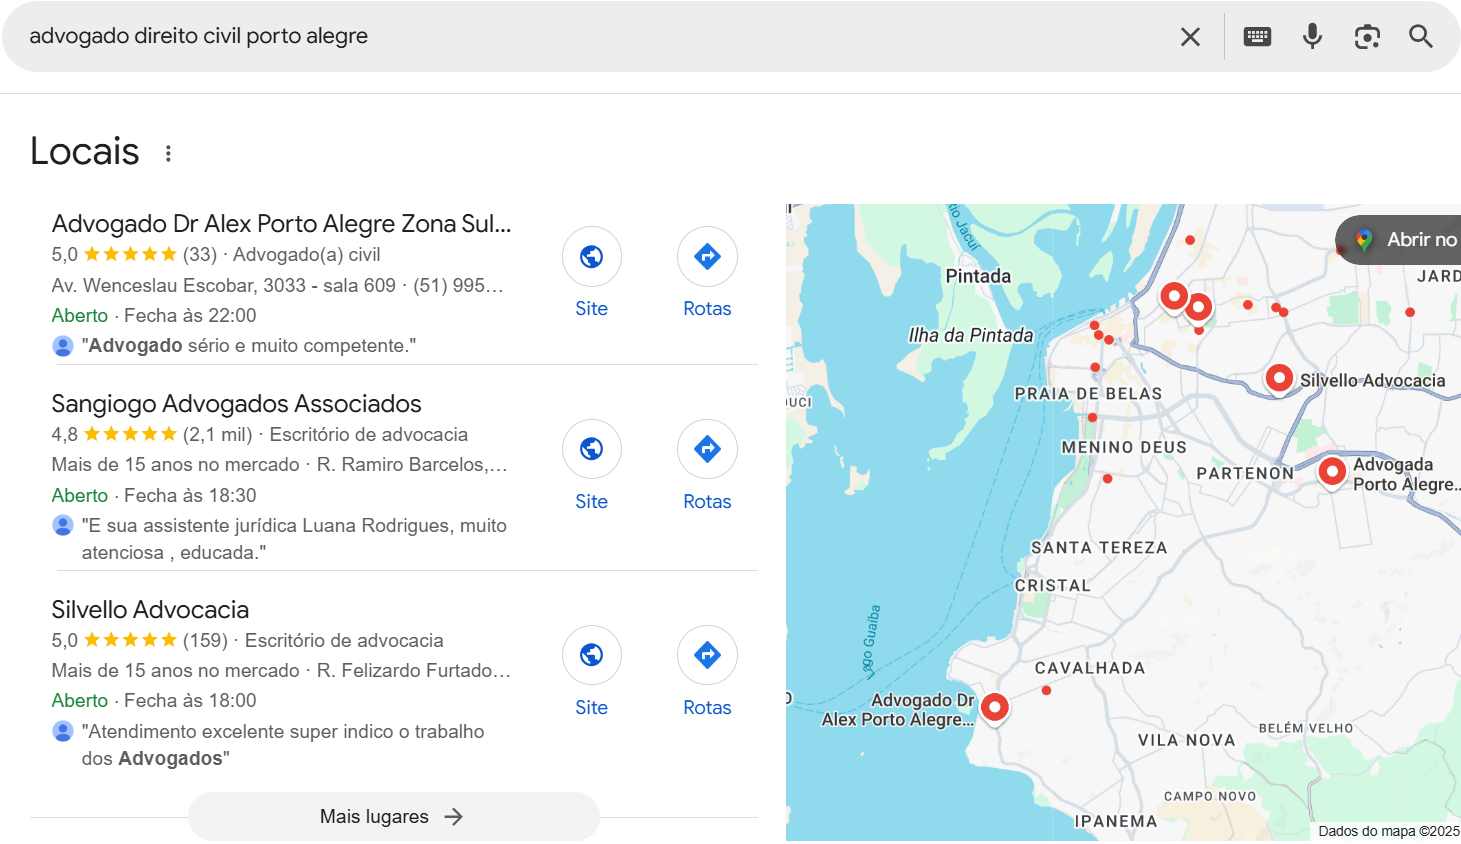Click the "Advogado sério e muito competente" review
Image resolution: width=1461 pixels, height=844 pixels.
pos(249,346)
